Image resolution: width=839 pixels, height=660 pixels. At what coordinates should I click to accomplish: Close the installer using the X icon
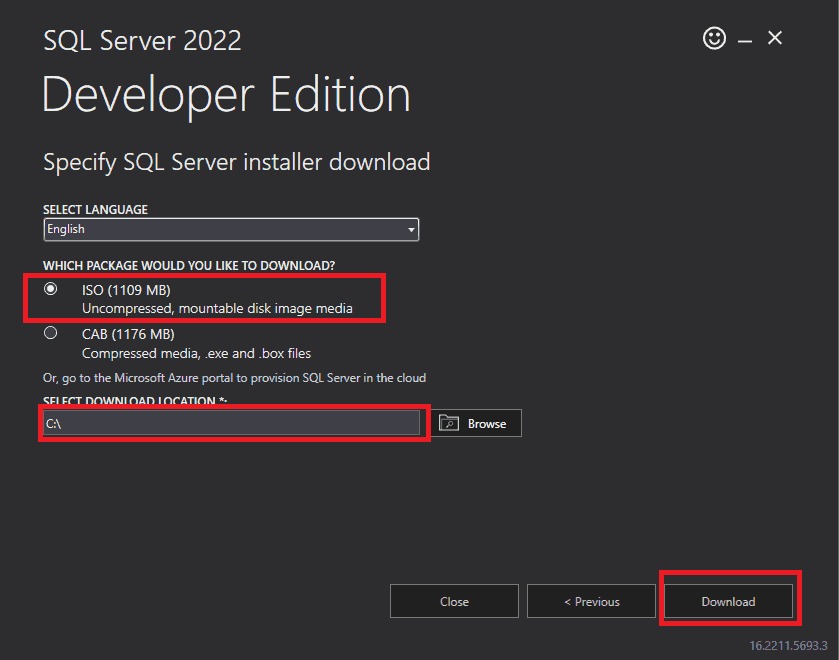pyautogui.click(x=775, y=39)
